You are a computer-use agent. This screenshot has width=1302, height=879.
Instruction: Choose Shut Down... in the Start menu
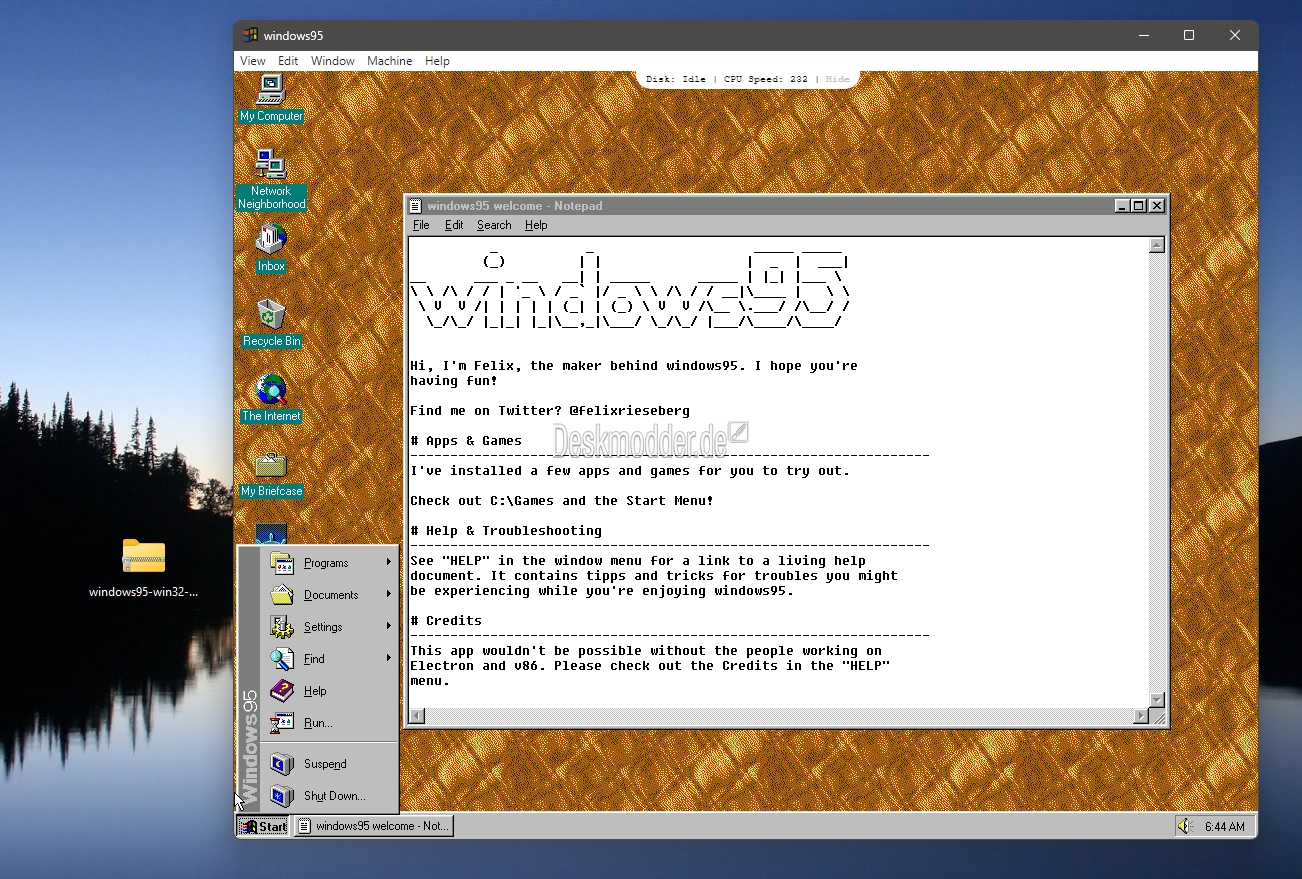(330, 796)
